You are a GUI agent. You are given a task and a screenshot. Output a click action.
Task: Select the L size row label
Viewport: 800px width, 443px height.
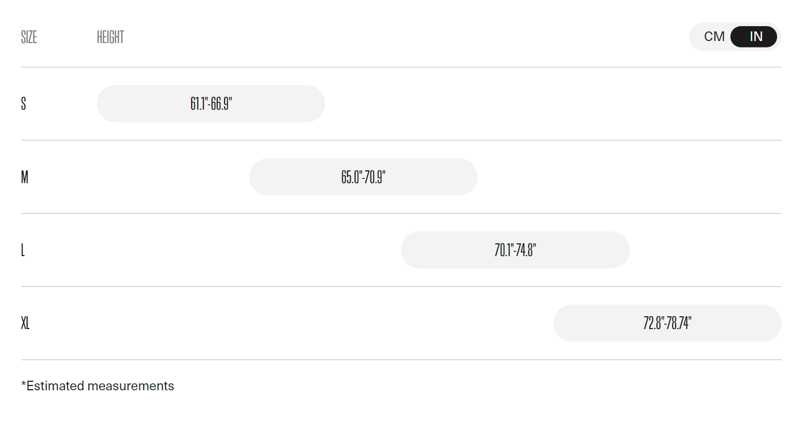click(x=24, y=250)
